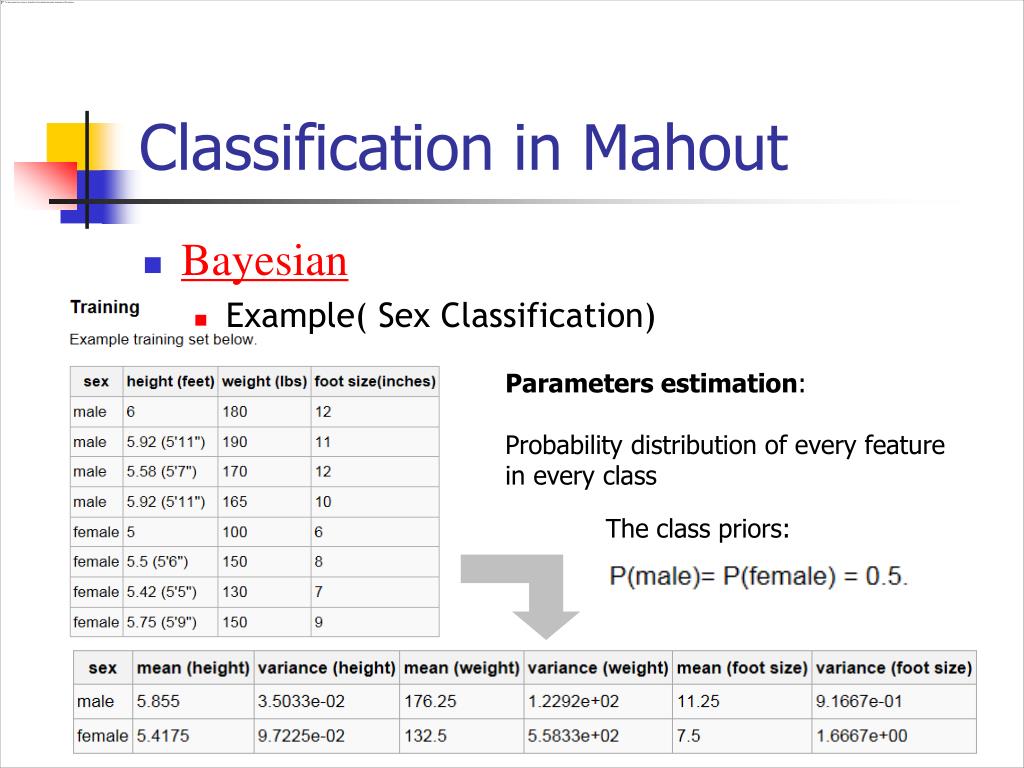Viewport: 1024px width, 768px height.
Task: Click the value '5.5833e+02'
Action: [x=598, y=736]
